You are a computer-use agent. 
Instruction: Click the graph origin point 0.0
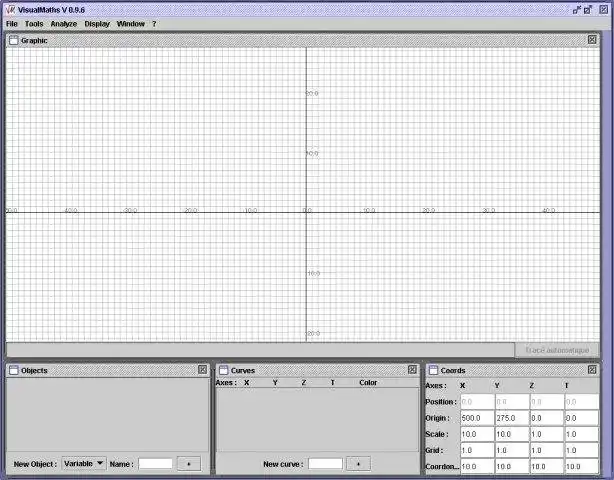pyautogui.click(x=307, y=212)
